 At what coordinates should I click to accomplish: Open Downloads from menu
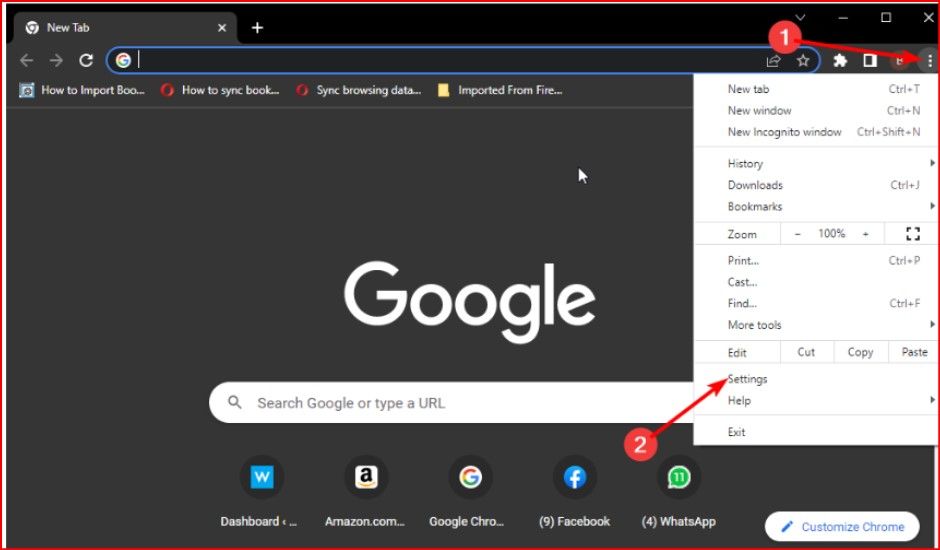[x=815, y=185]
